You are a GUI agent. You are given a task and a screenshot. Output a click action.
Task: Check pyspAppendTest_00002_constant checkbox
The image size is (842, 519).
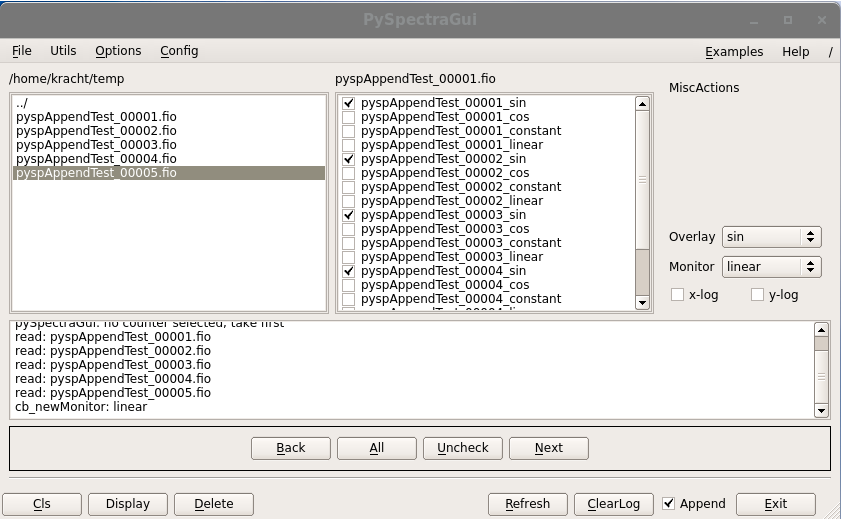pos(349,187)
